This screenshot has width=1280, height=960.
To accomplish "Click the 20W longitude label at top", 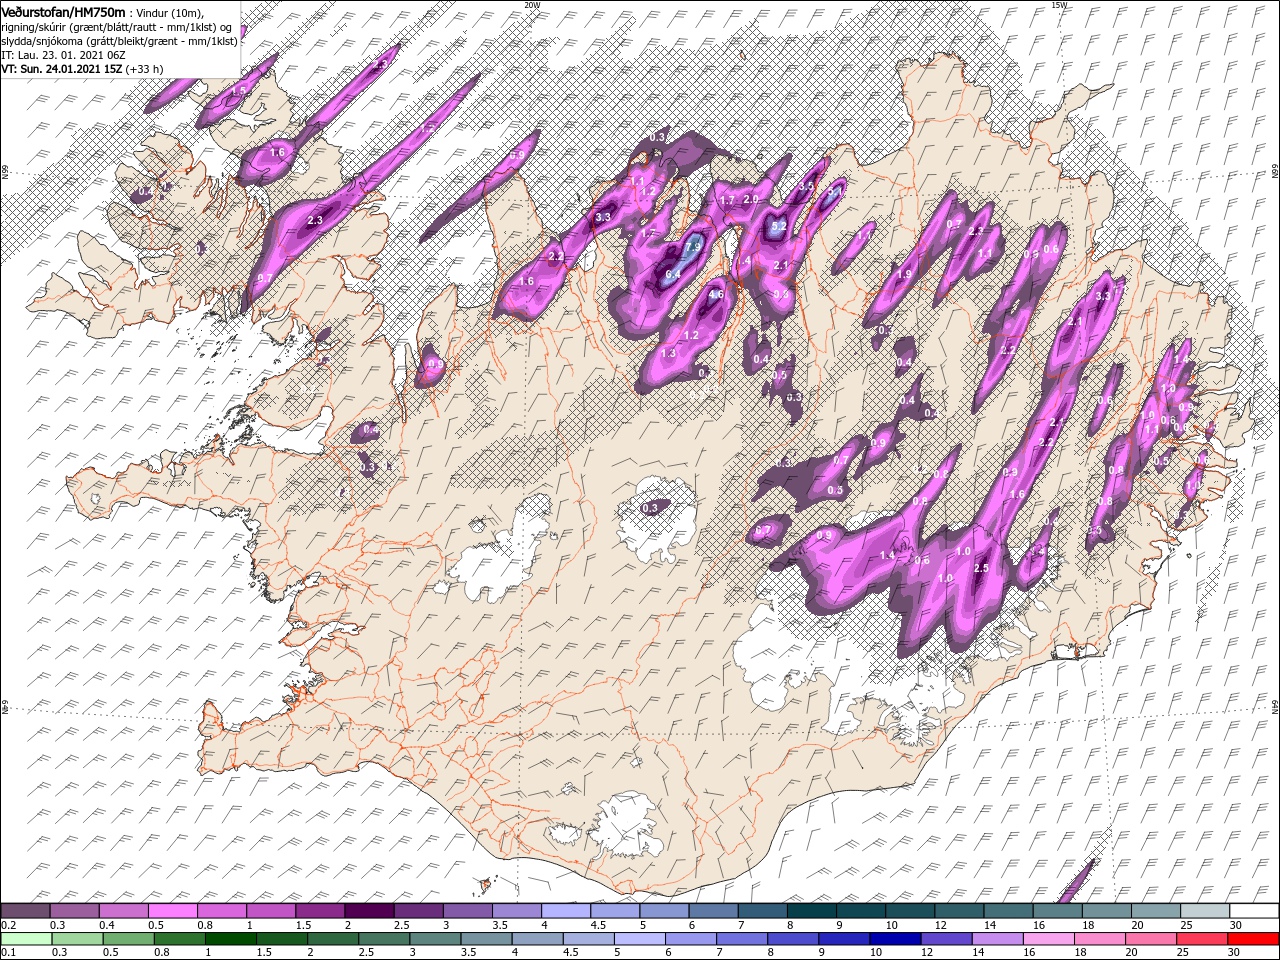I will [531, 5].
